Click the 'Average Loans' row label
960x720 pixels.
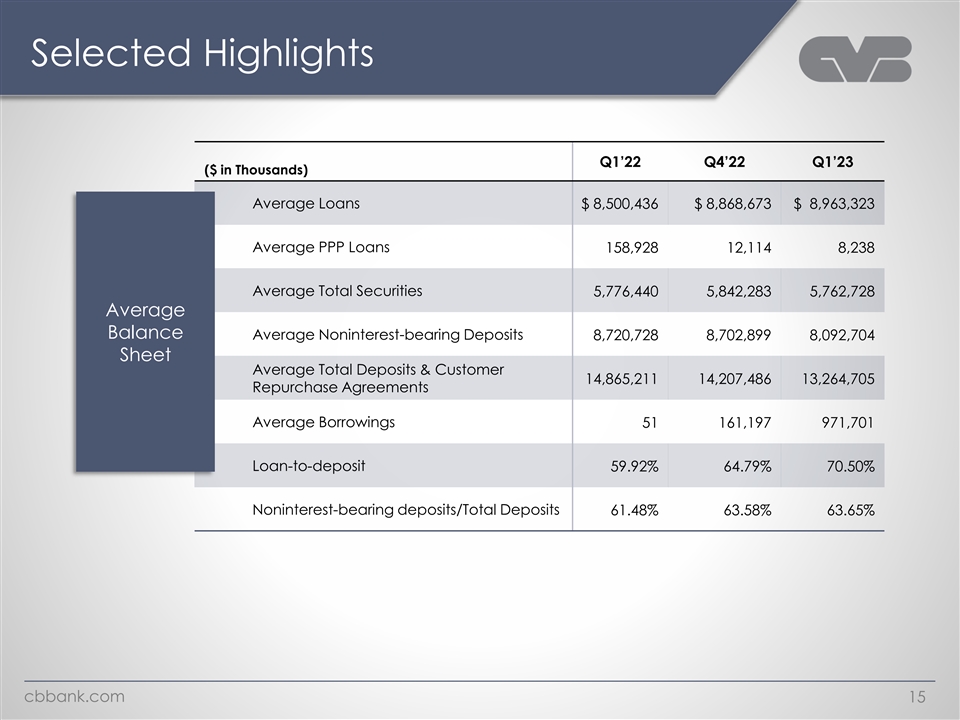coord(306,203)
